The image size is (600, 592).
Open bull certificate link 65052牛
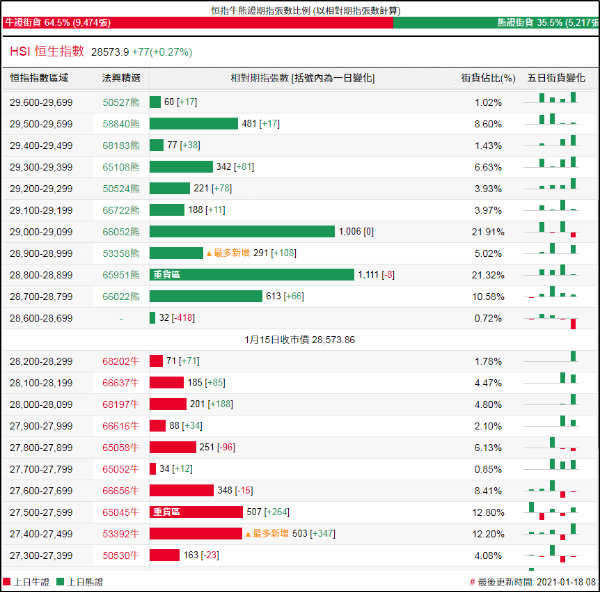[121, 469]
